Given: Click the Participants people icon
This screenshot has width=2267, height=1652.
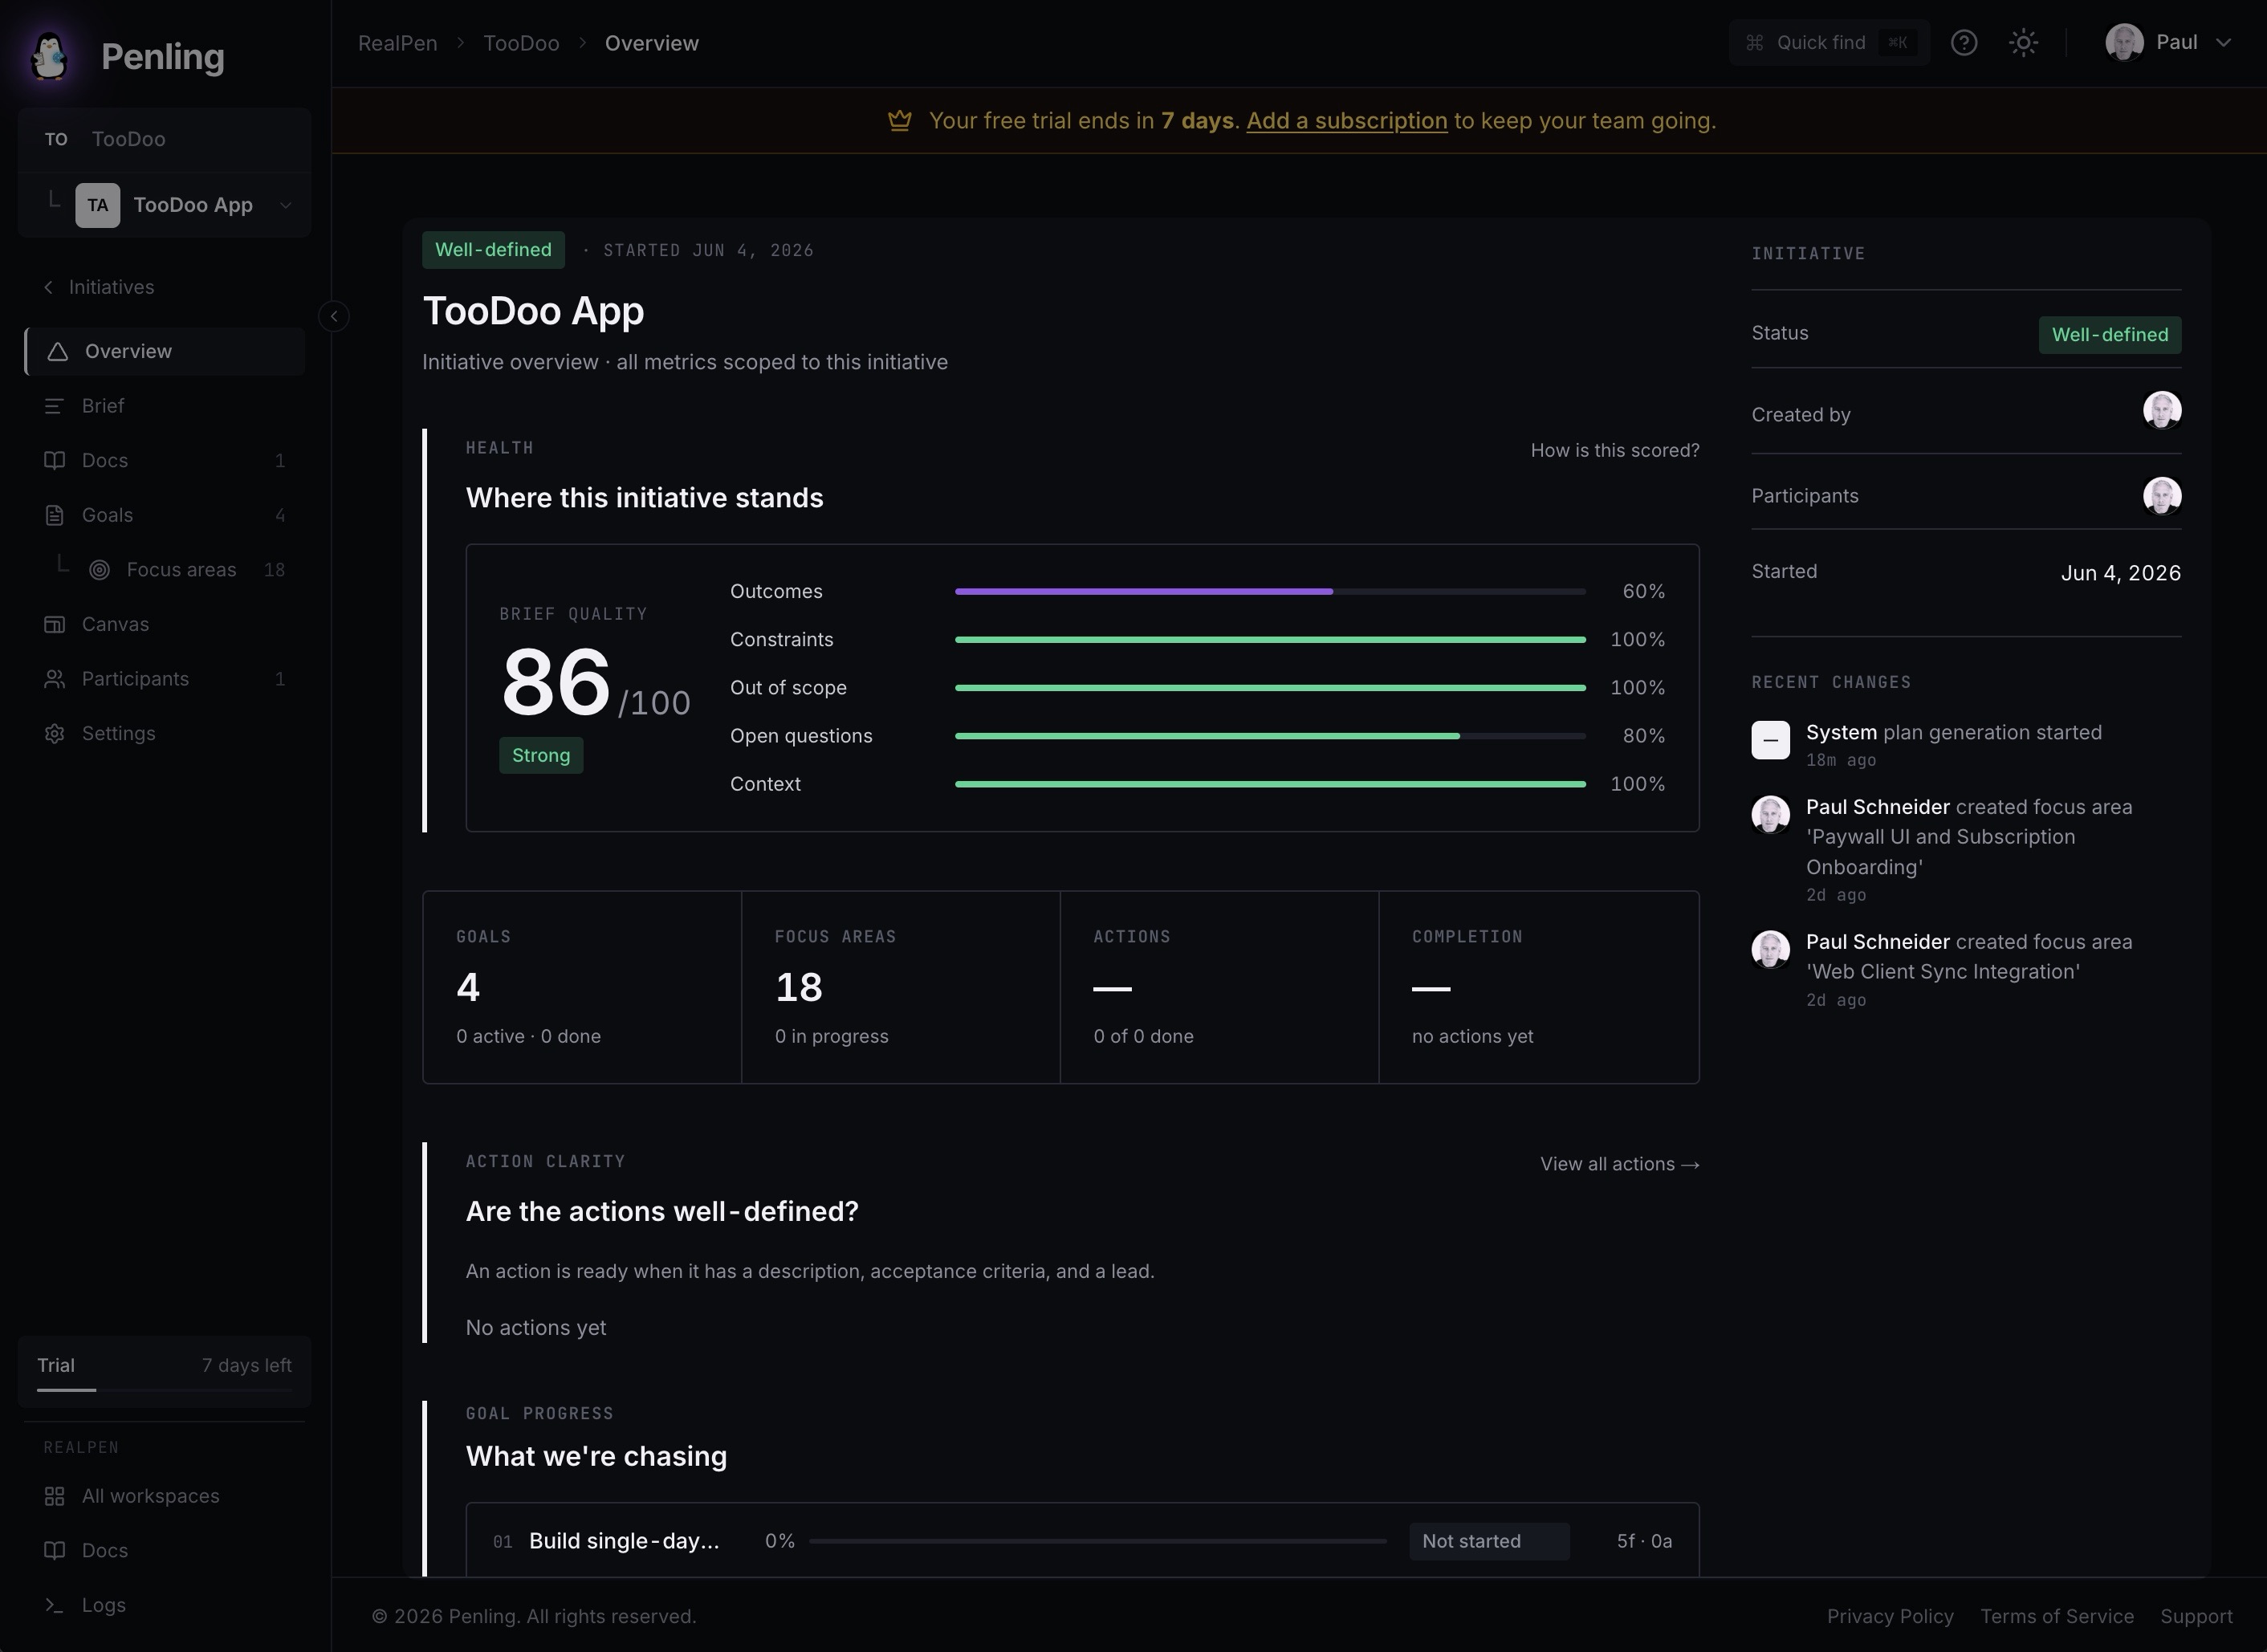Looking at the screenshot, I should point(54,679).
